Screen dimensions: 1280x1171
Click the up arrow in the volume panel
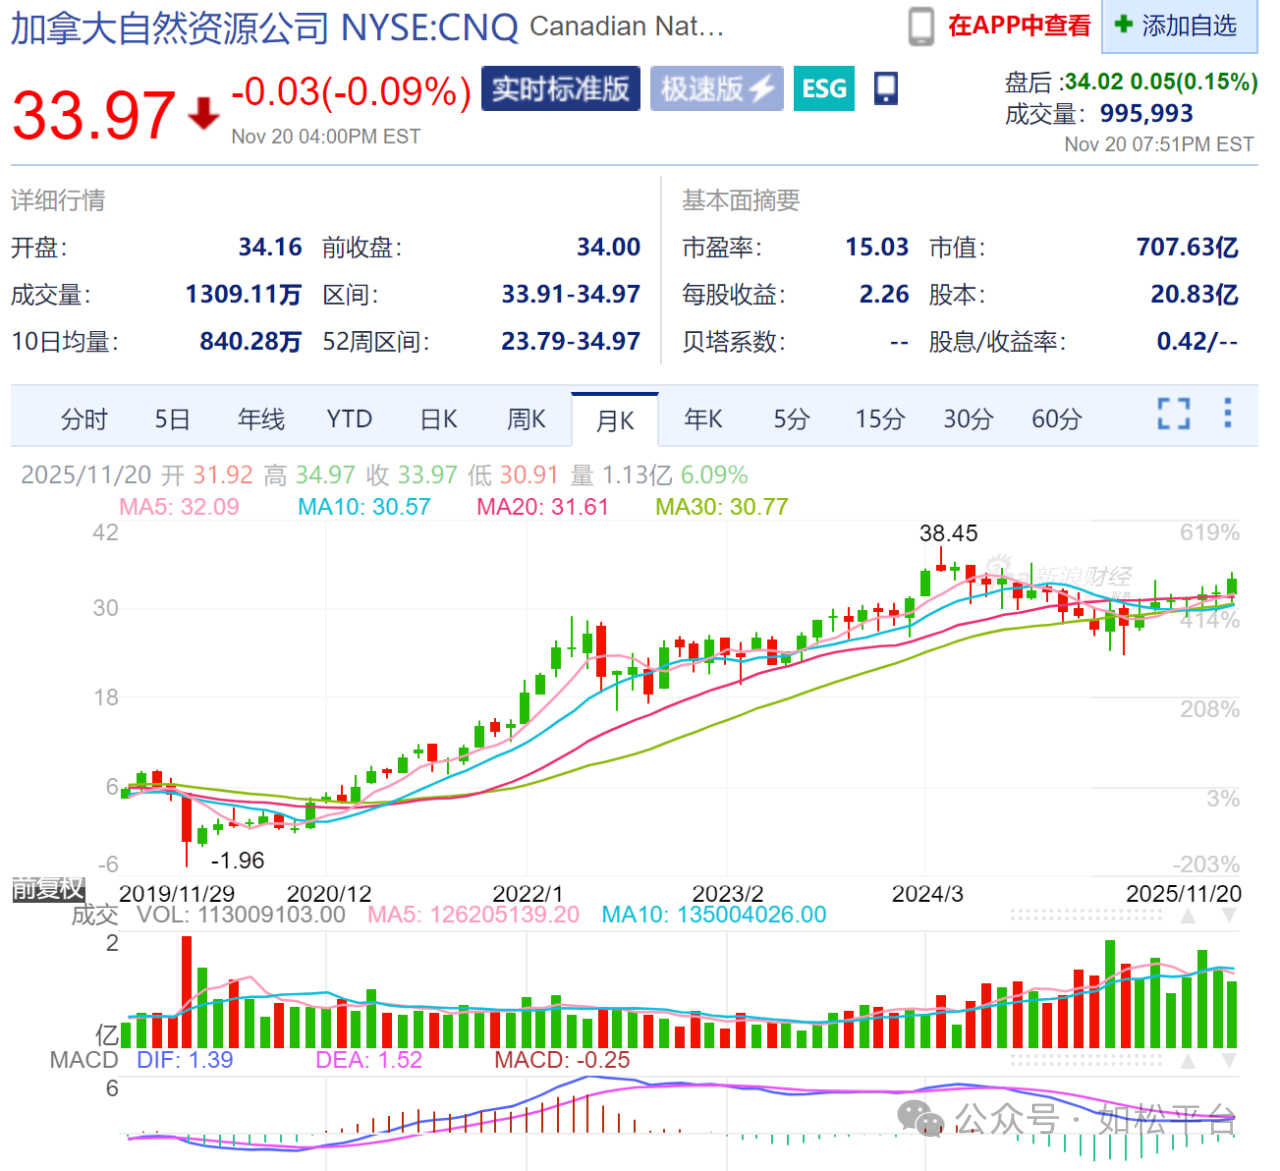pyautogui.click(x=1189, y=915)
